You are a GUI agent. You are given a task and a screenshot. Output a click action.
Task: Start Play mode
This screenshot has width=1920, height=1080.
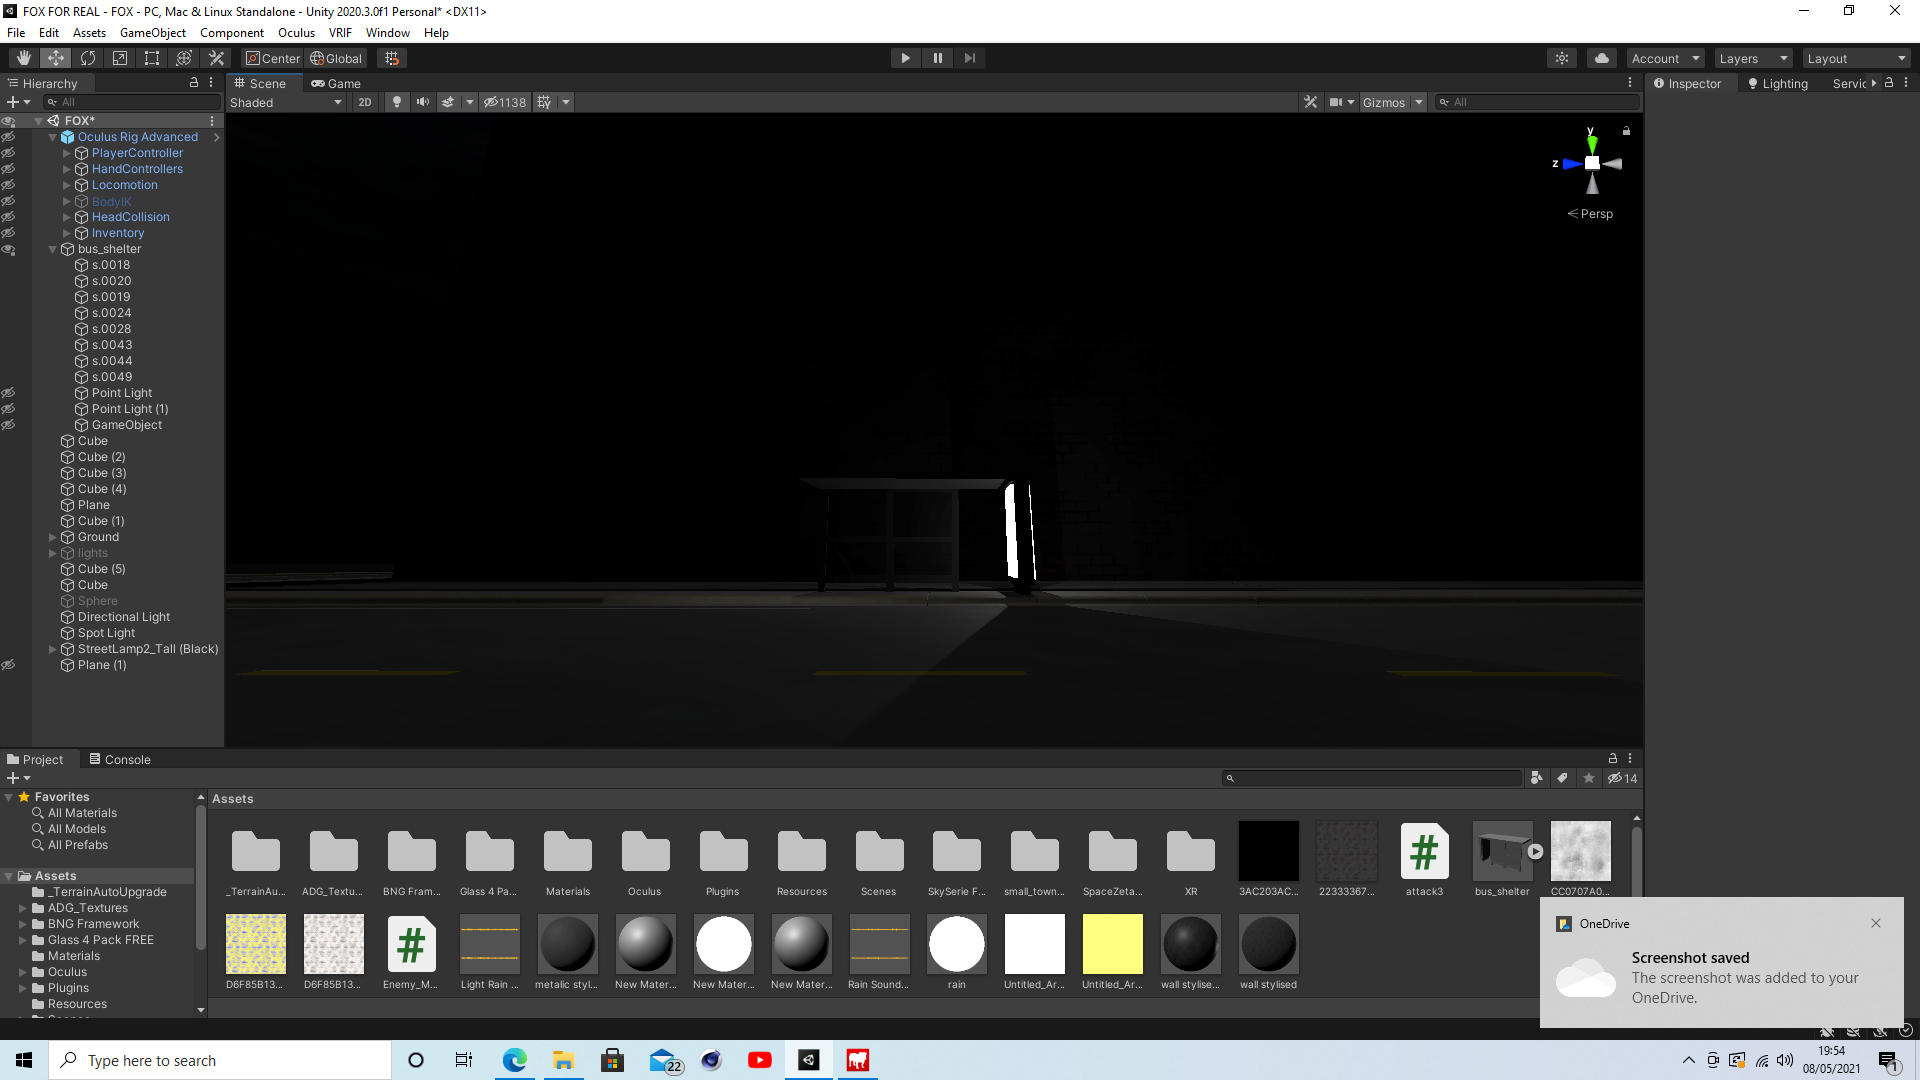coord(905,58)
